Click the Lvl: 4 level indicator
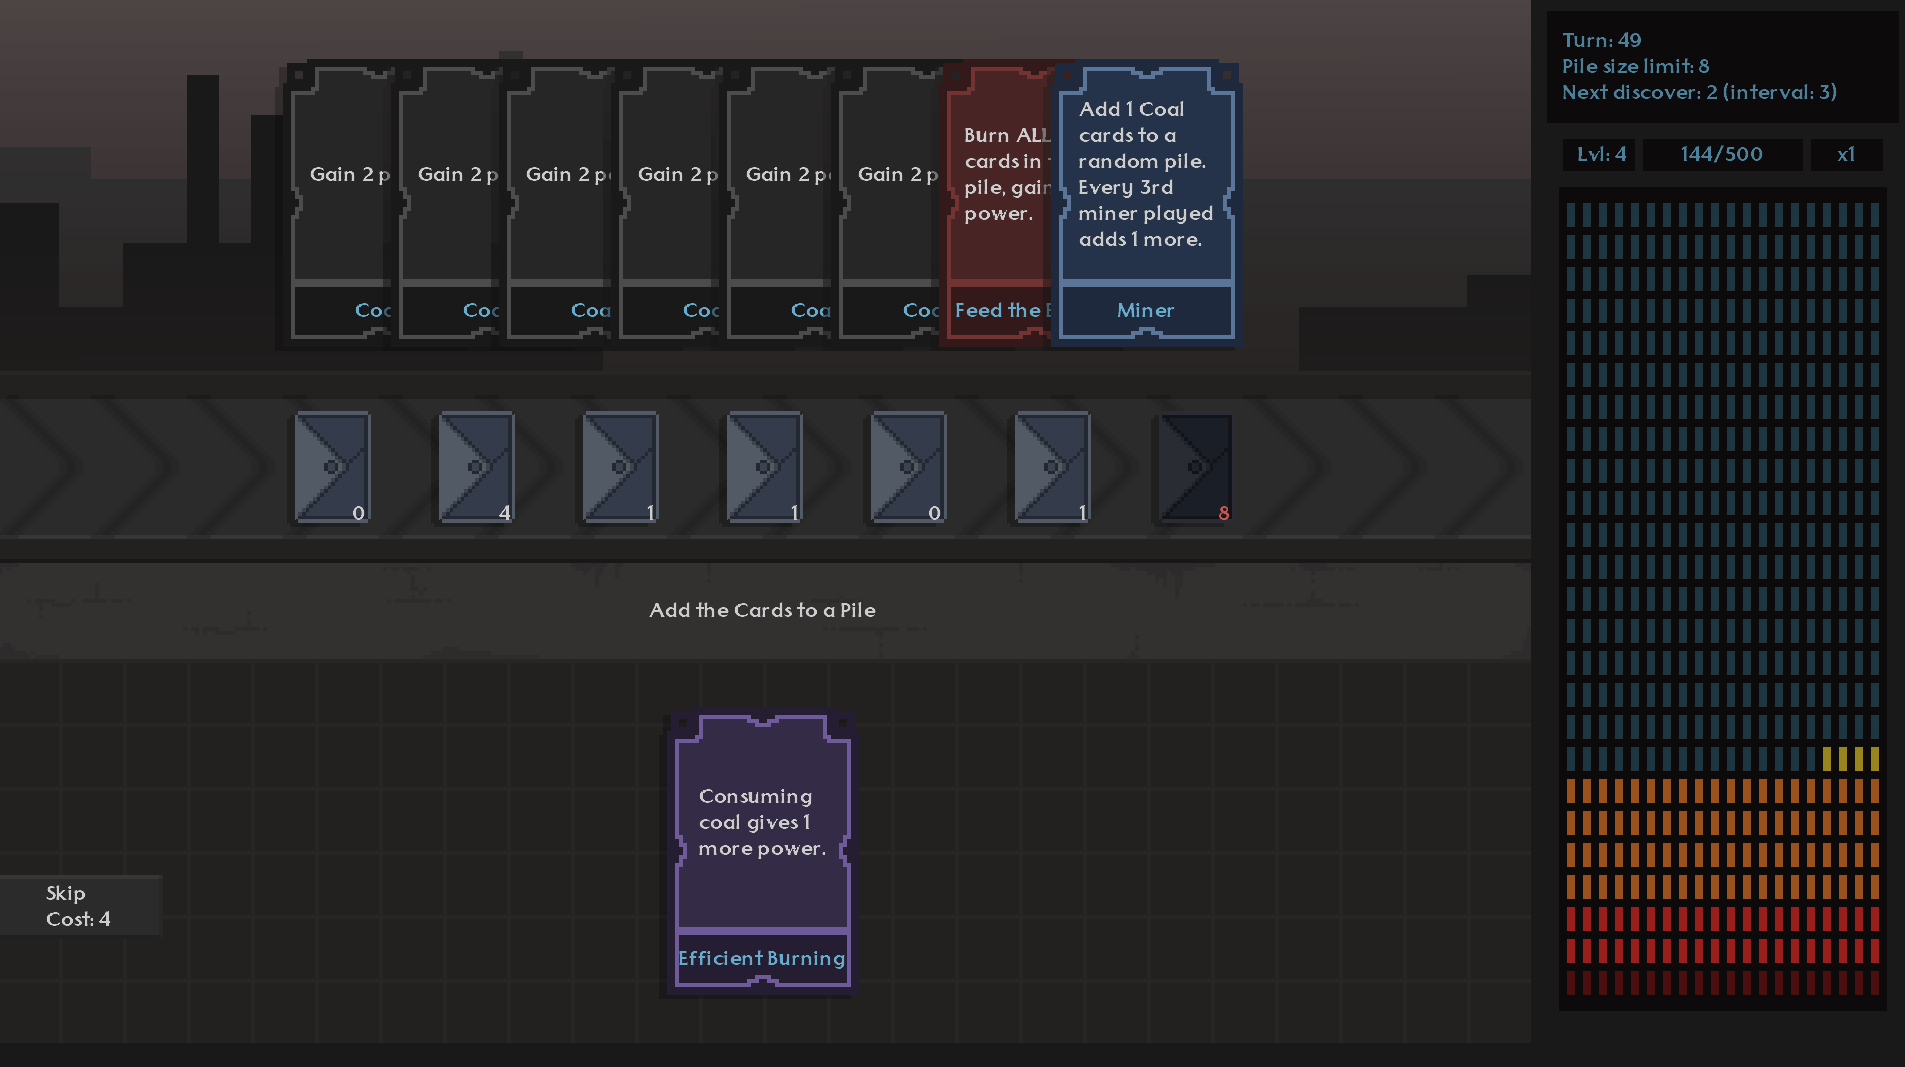Image resolution: width=1905 pixels, height=1067 pixels. [1600, 155]
